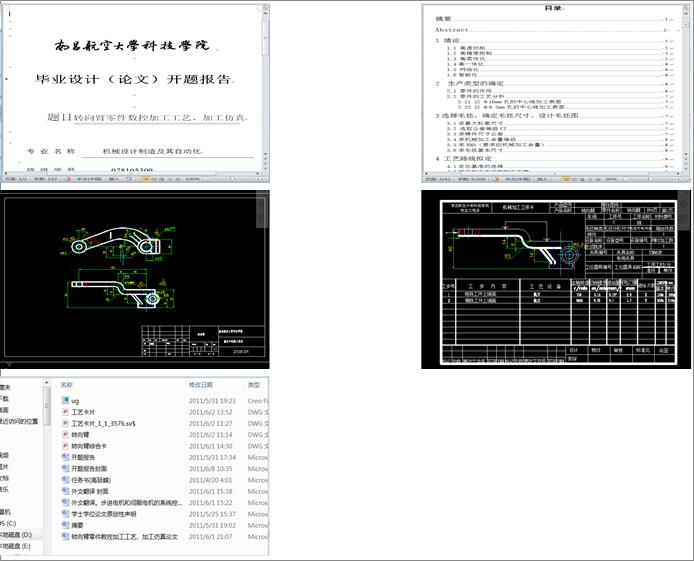Sort files by 修改日期 column header
Viewport: 694px width, 561px height.
click(200, 384)
